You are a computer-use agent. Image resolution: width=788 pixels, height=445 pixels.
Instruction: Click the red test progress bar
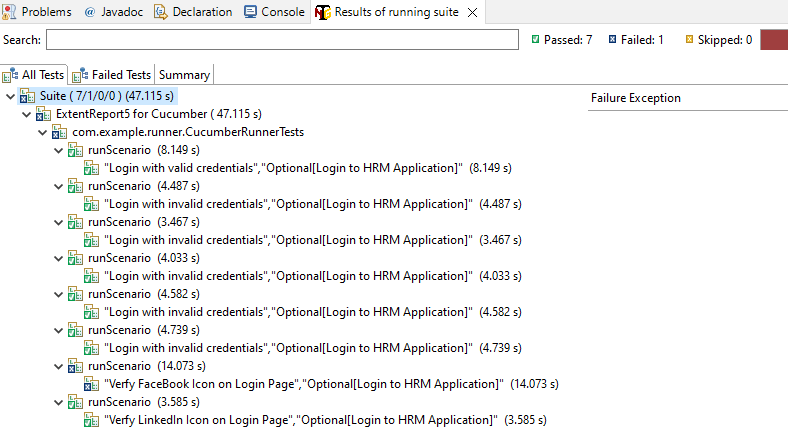(773, 40)
